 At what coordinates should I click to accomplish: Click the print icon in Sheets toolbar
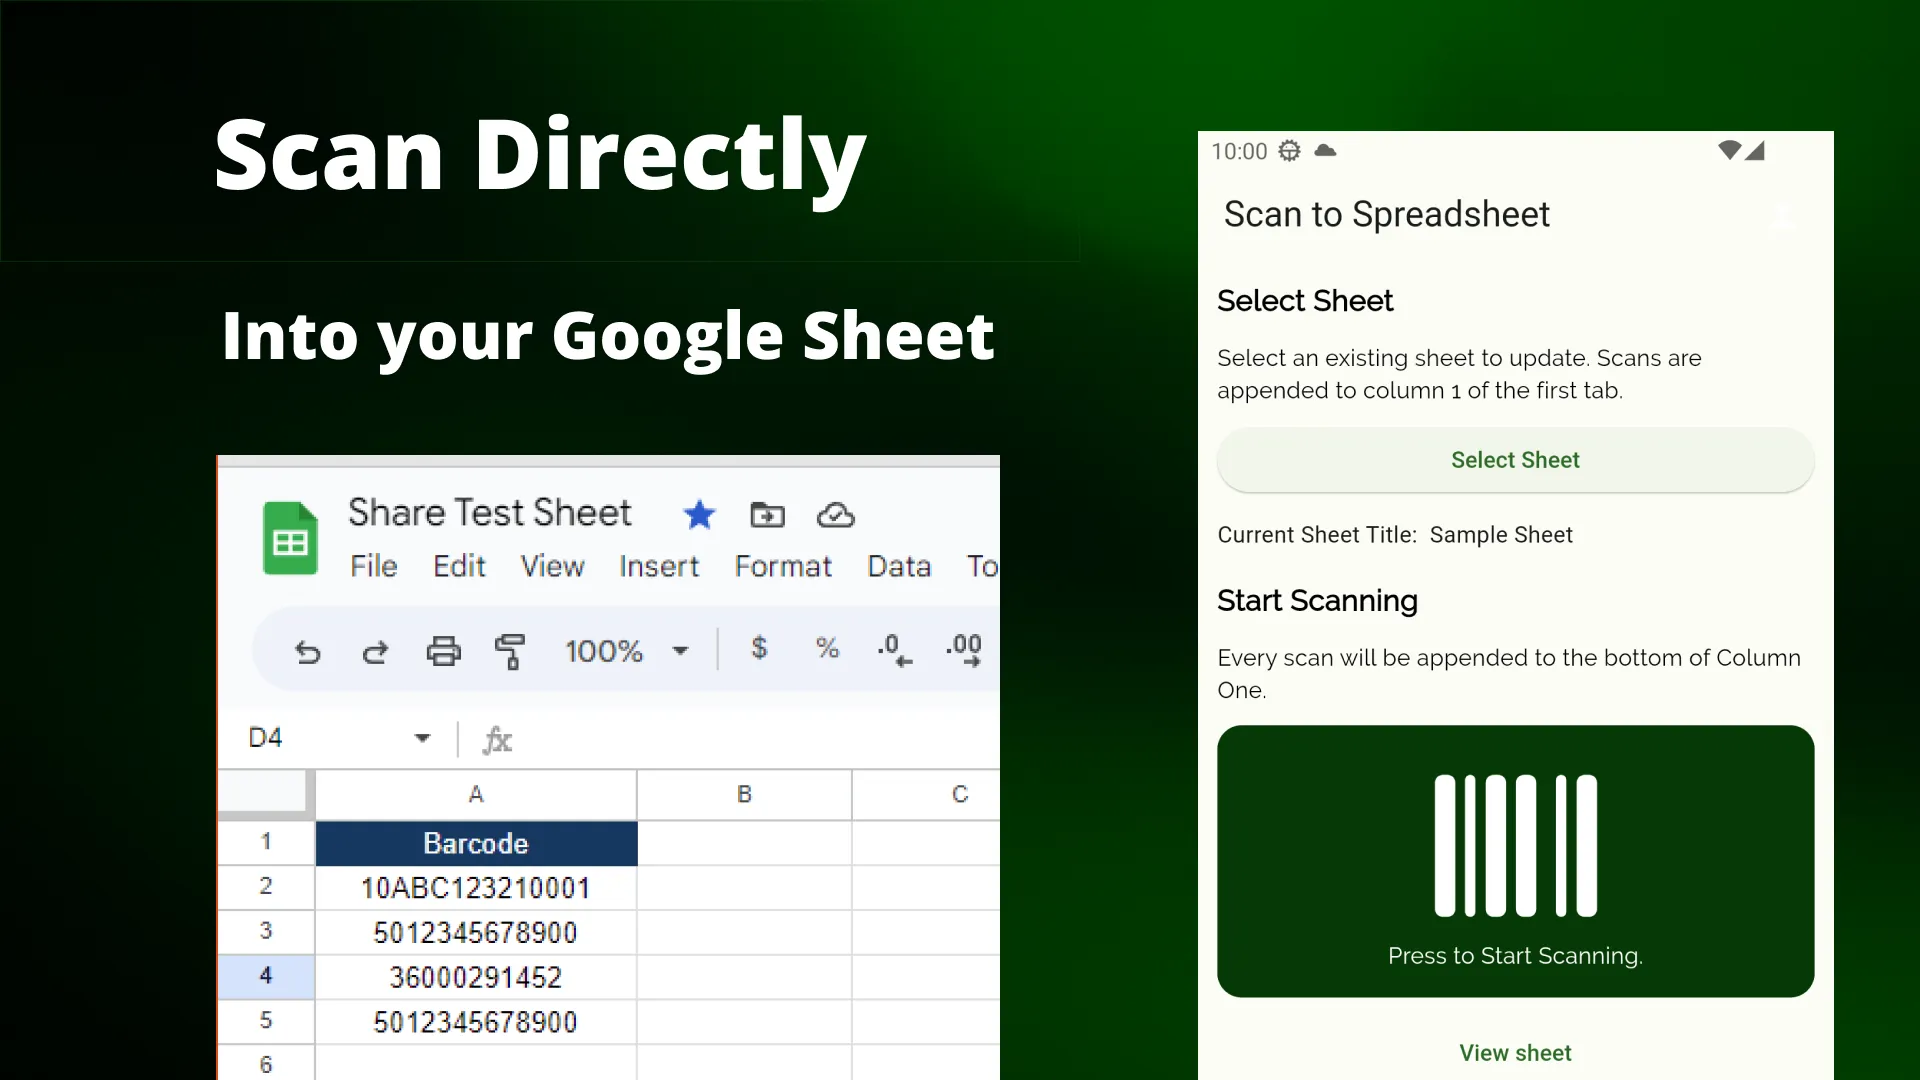coord(443,651)
